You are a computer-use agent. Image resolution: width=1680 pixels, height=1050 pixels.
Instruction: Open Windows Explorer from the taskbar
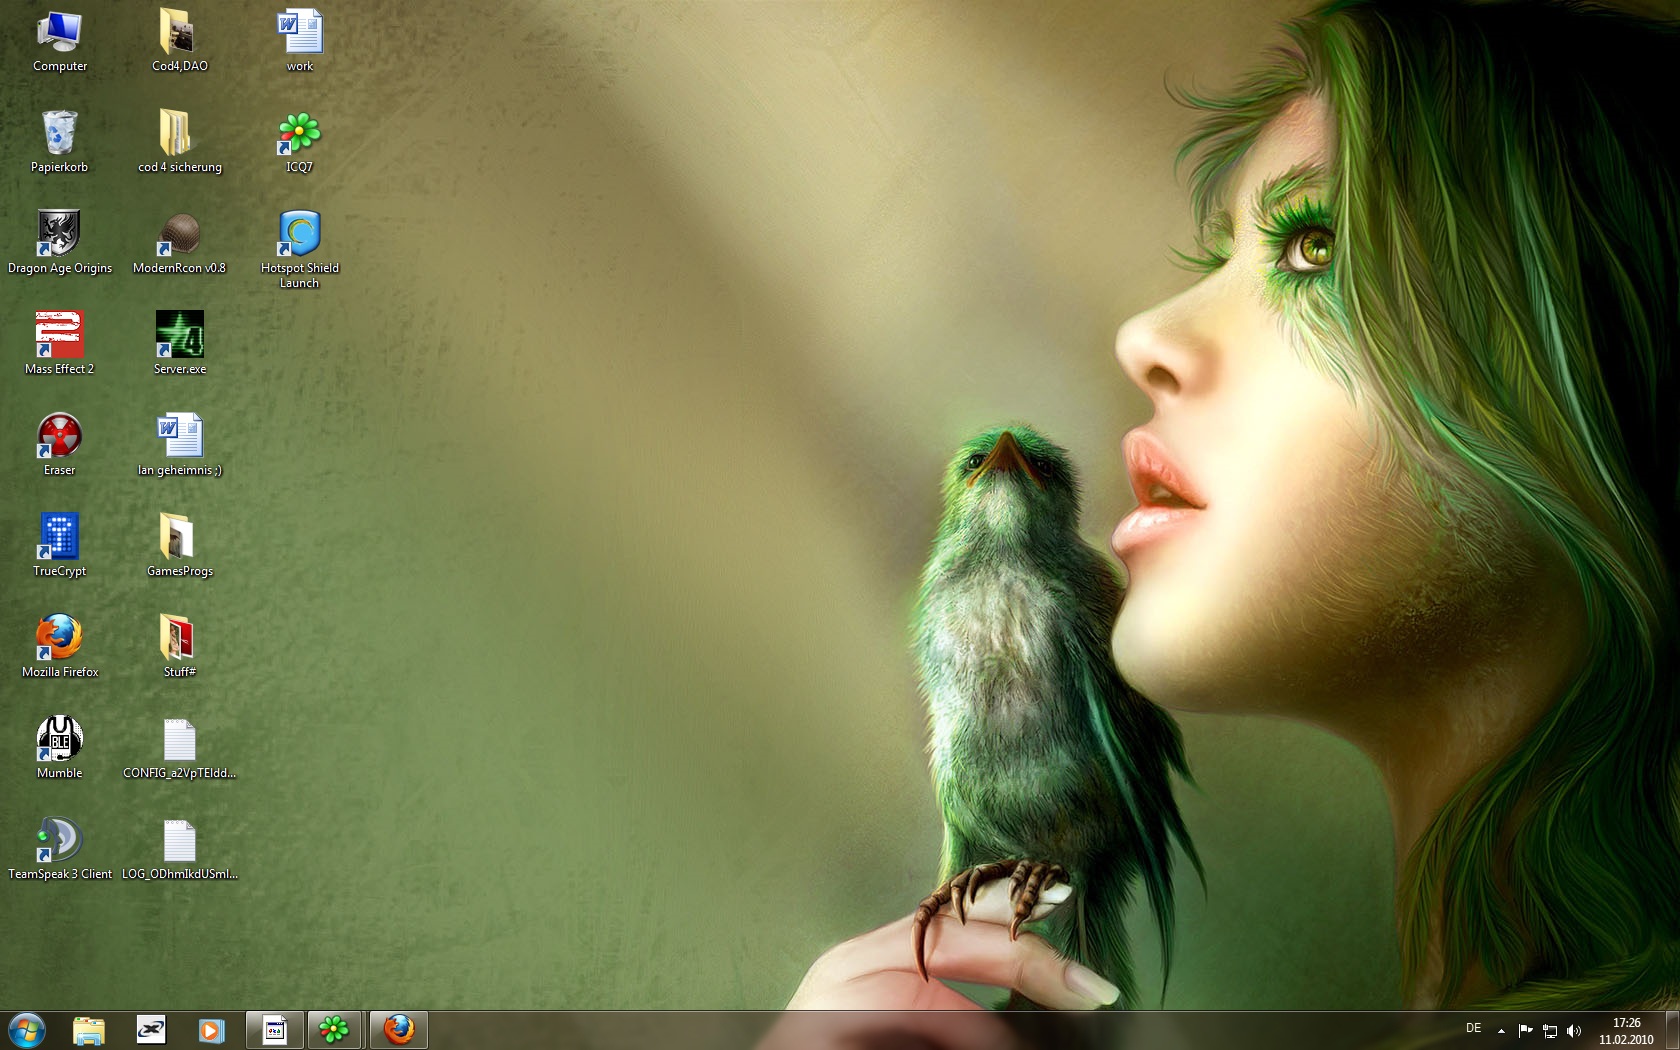tap(89, 1030)
